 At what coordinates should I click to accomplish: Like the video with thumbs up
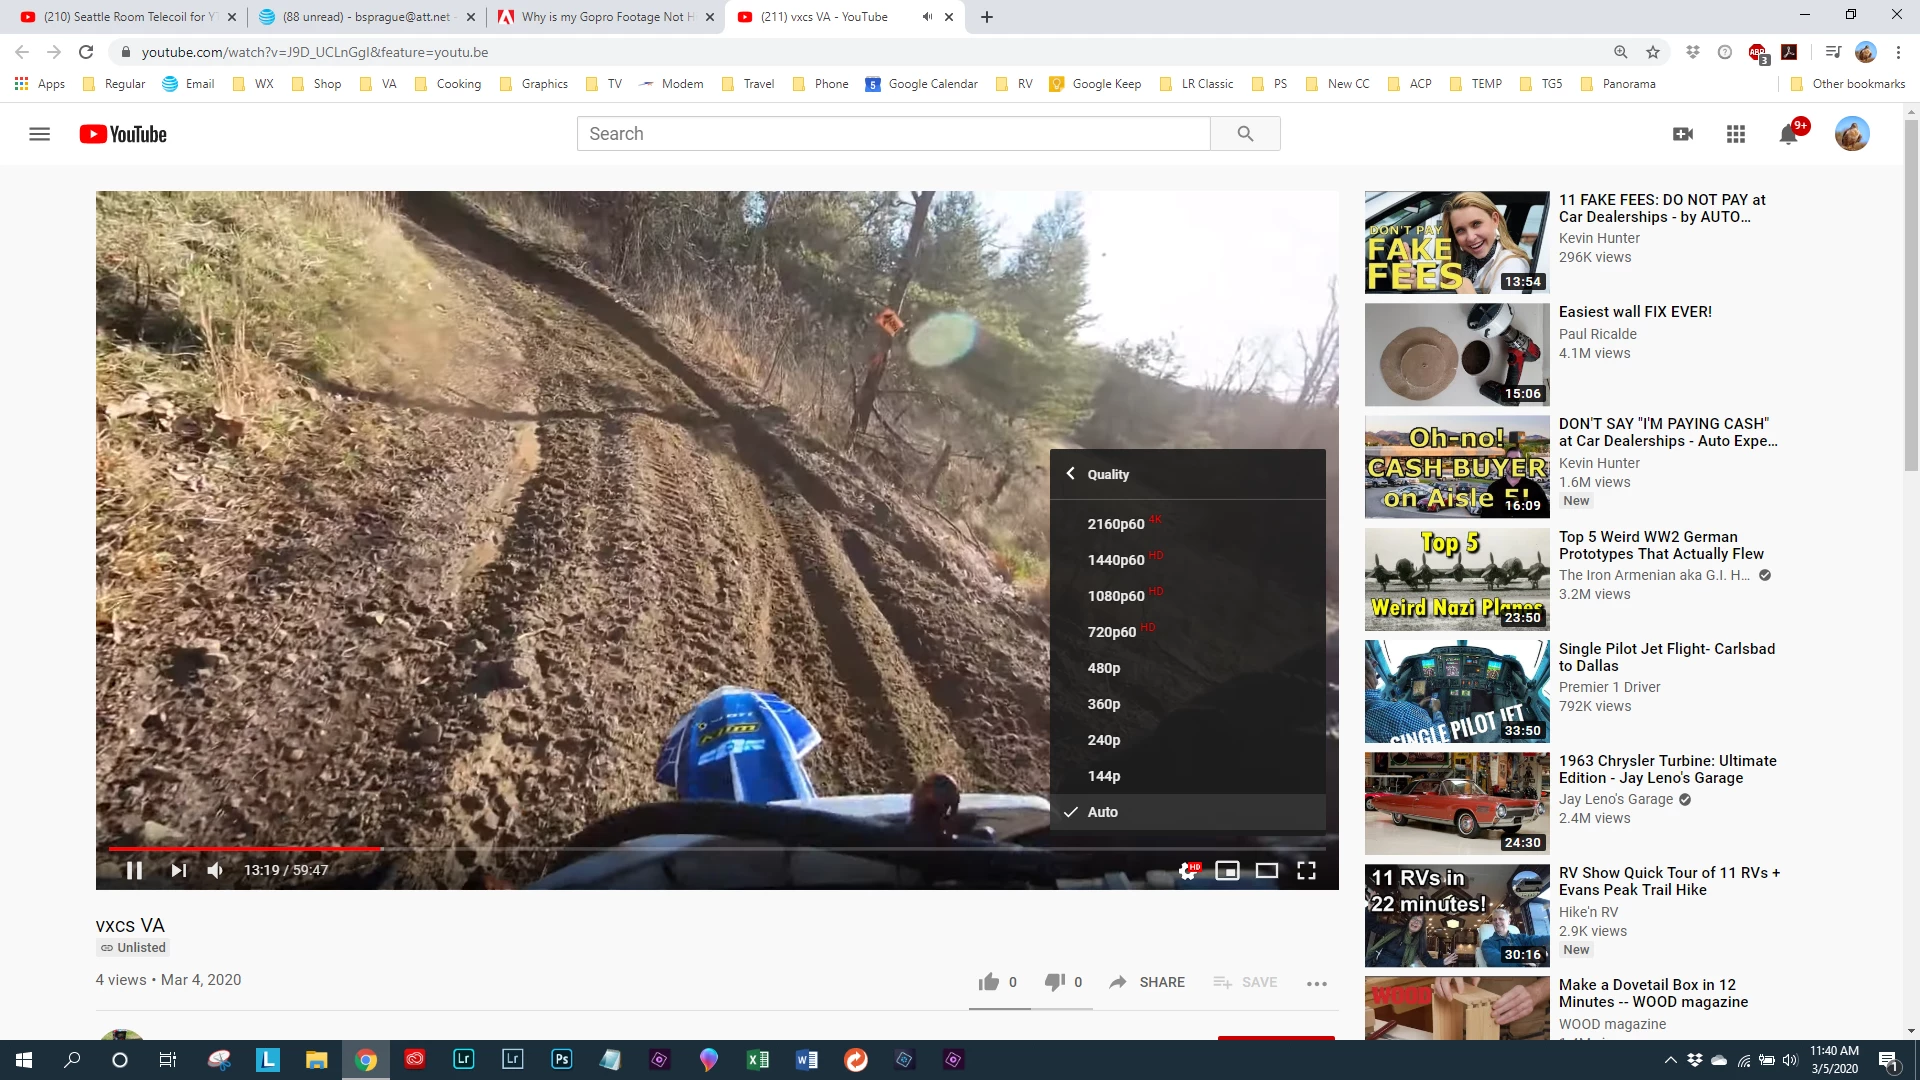click(989, 982)
